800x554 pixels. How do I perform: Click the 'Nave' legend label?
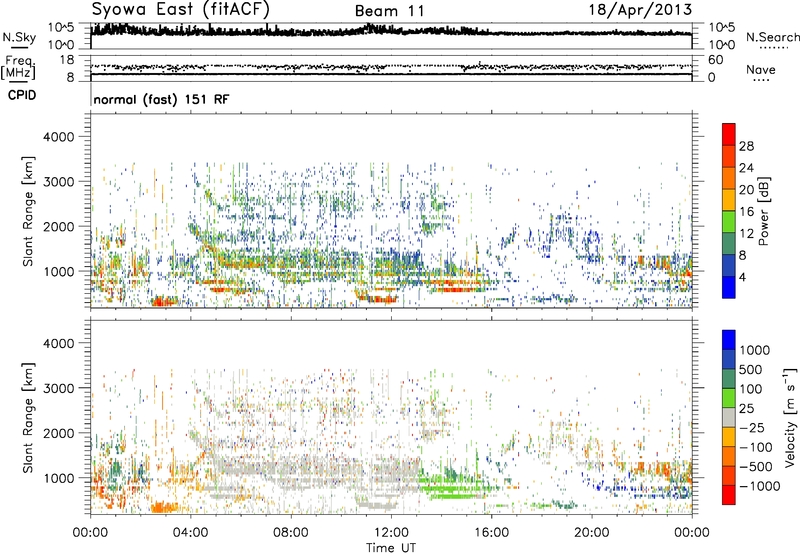[761, 69]
